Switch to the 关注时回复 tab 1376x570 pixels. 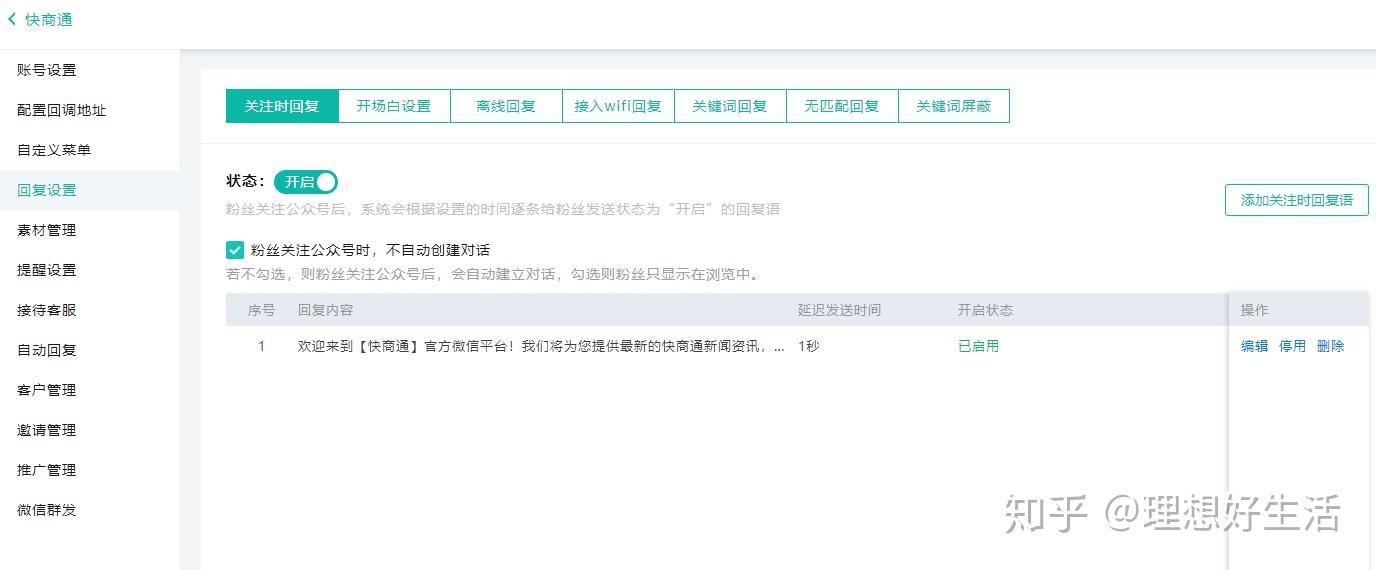(x=282, y=106)
